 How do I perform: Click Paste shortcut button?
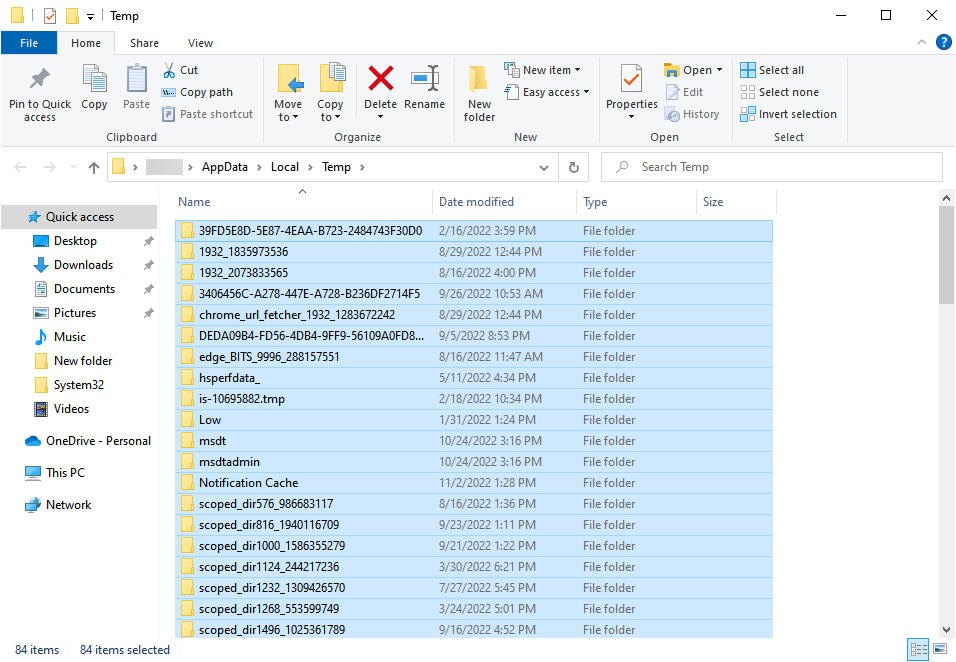(x=207, y=114)
